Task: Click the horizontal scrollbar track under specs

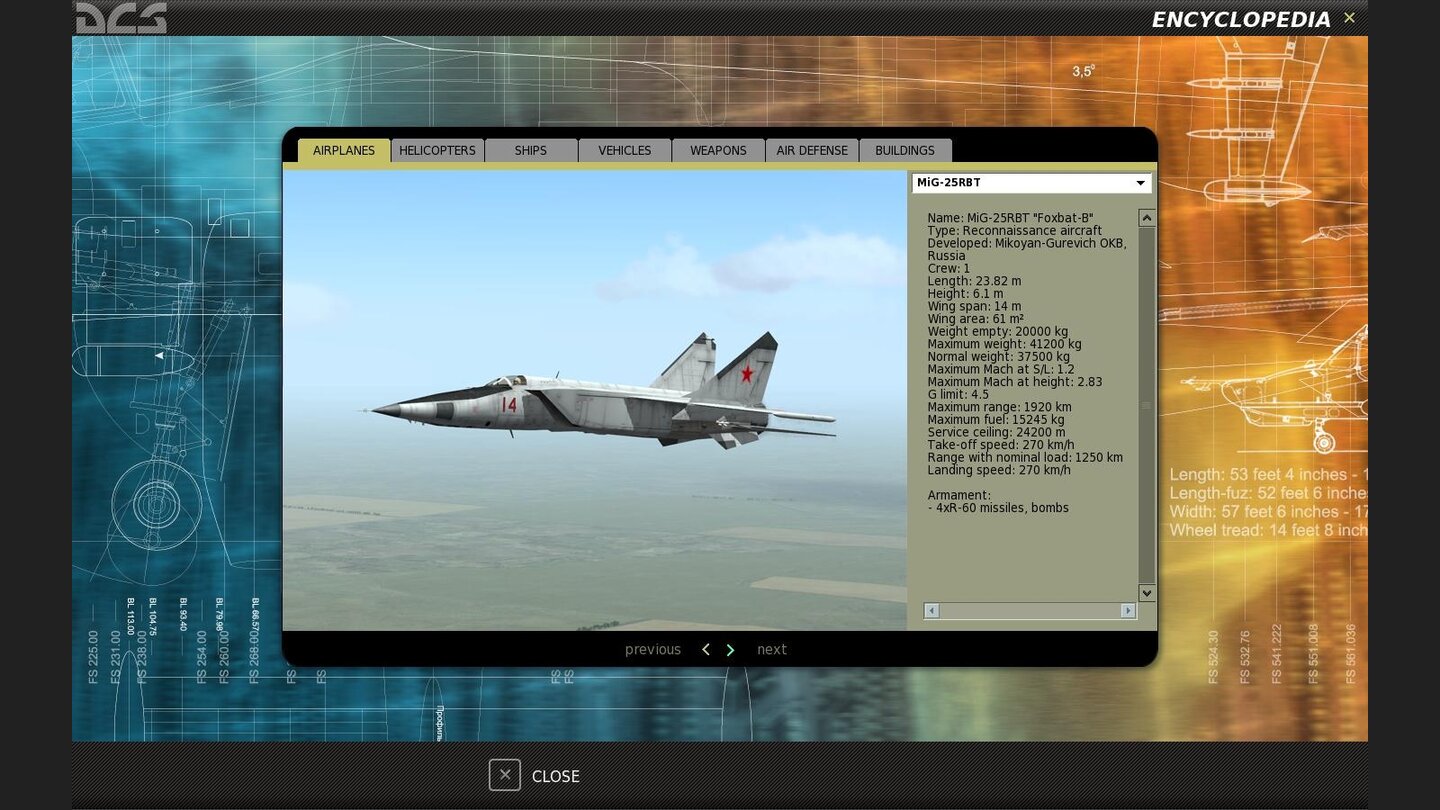Action: point(1030,611)
